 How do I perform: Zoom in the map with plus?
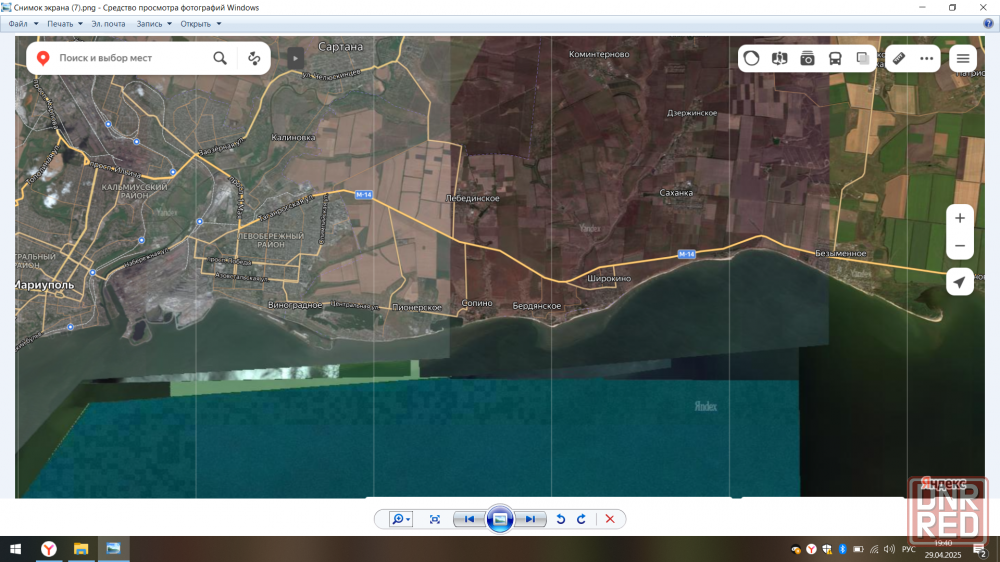click(960, 218)
